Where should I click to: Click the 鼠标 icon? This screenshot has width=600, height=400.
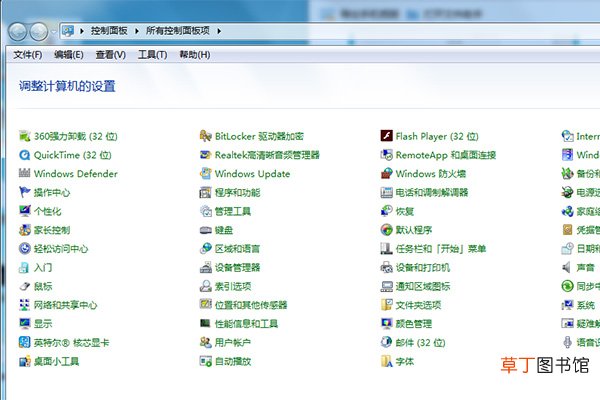tap(24, 286)
